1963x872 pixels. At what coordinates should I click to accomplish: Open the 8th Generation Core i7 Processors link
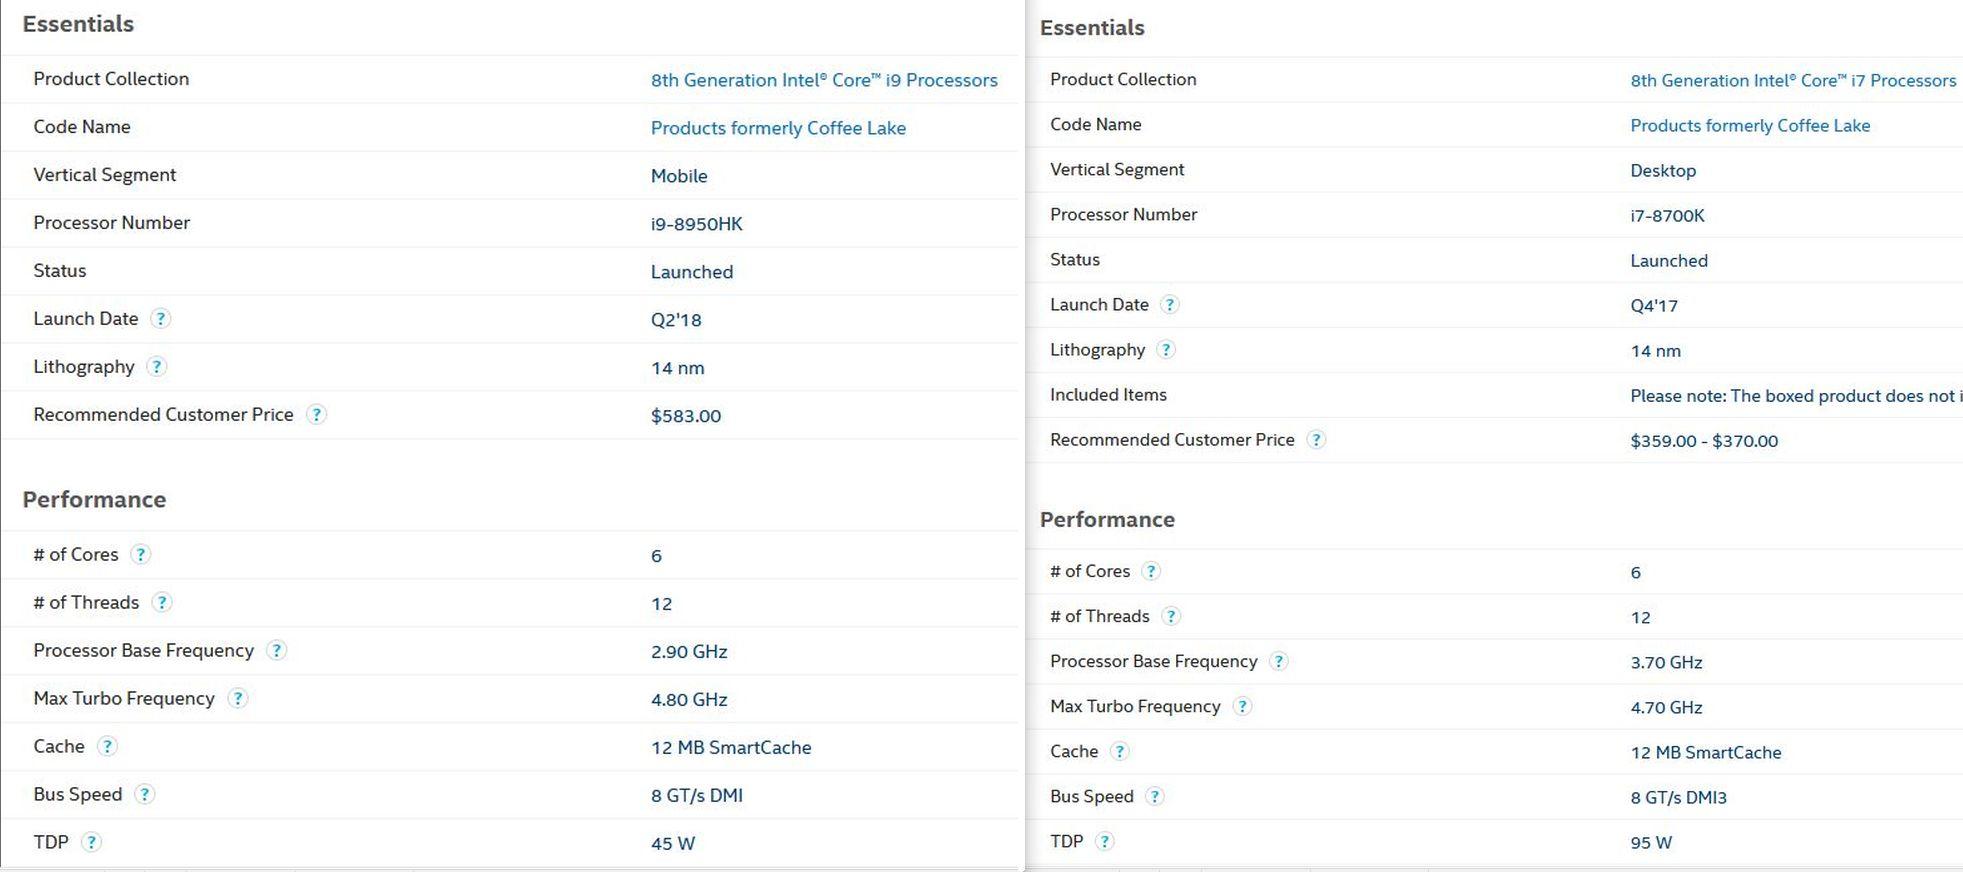pos(1793,81)
